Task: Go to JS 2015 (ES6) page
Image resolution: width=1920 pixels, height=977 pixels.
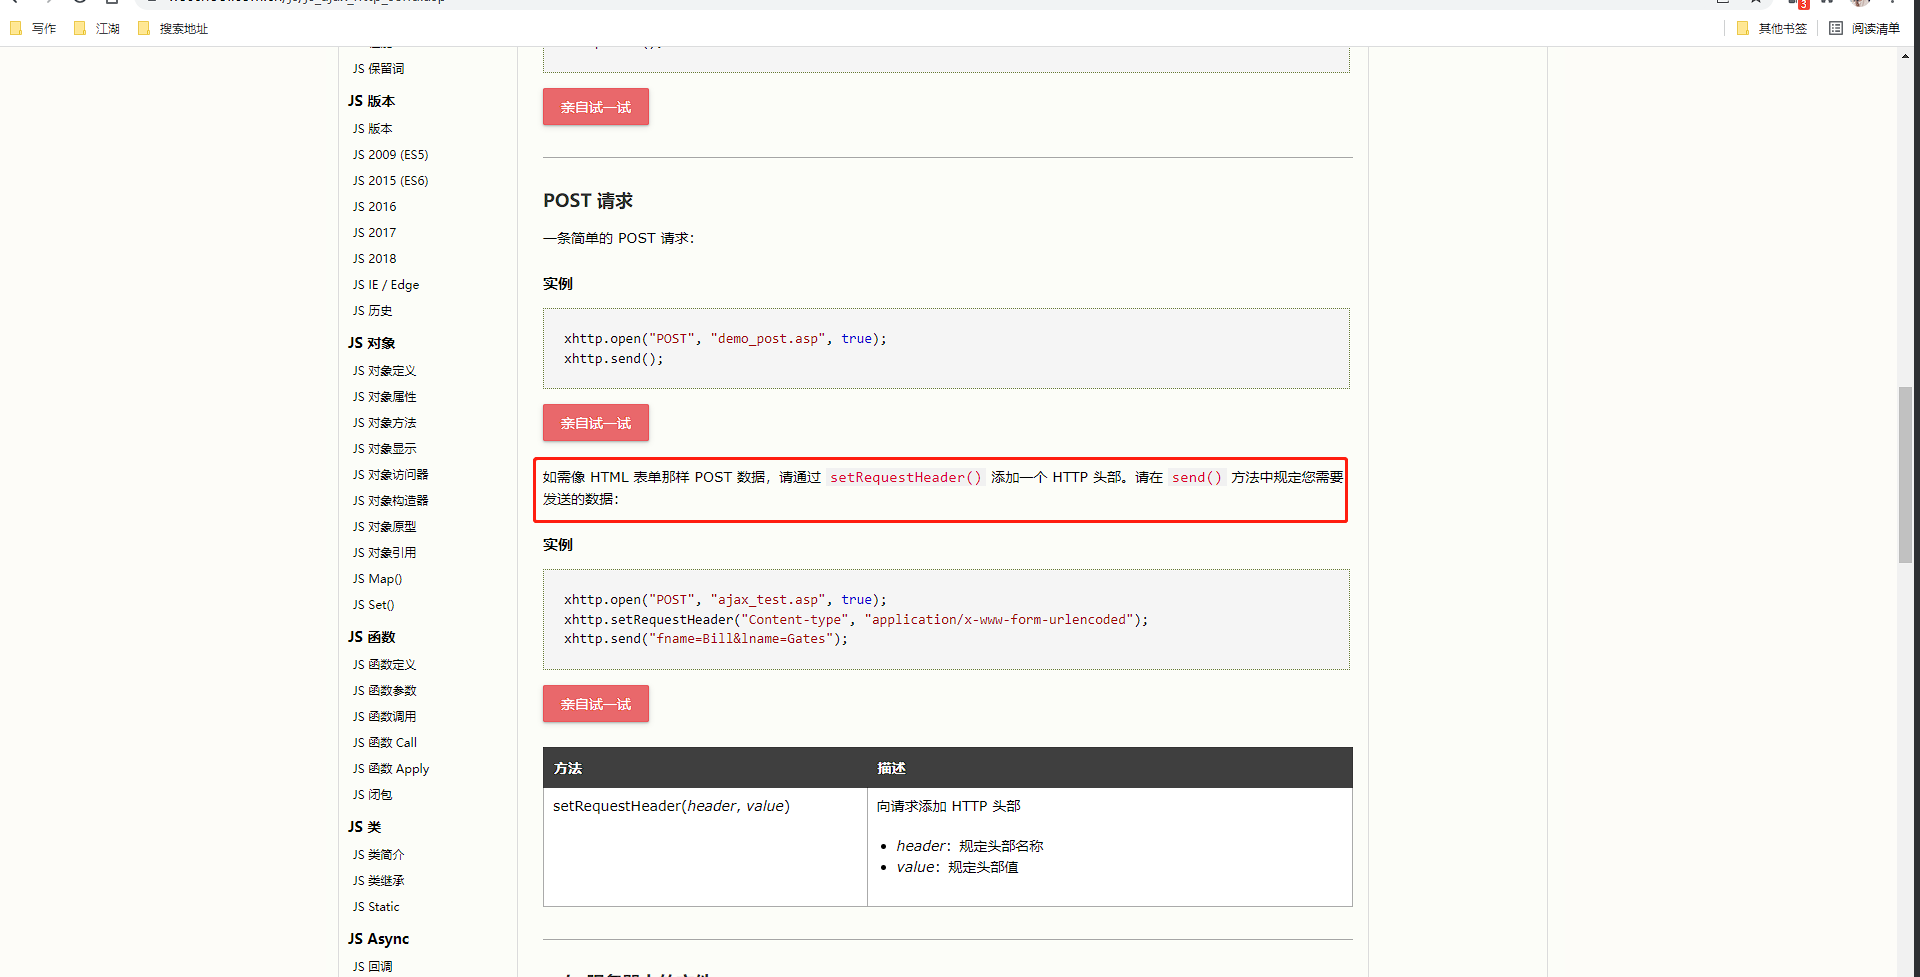Action: coord(390,181)
